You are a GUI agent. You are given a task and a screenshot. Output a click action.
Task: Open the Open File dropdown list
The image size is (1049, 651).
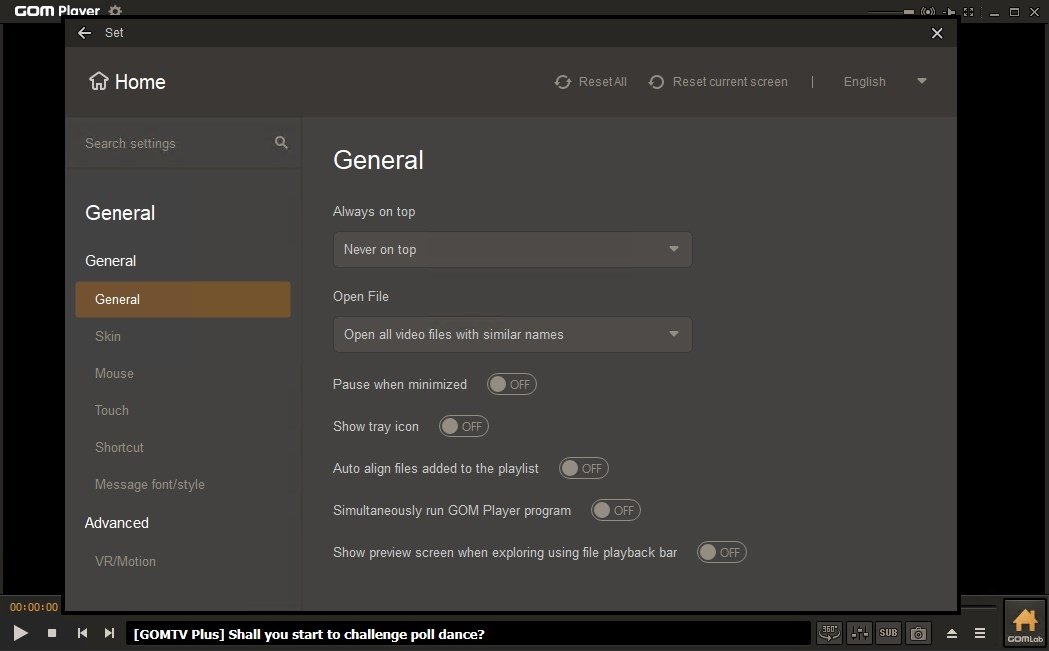tap(512, 334)
